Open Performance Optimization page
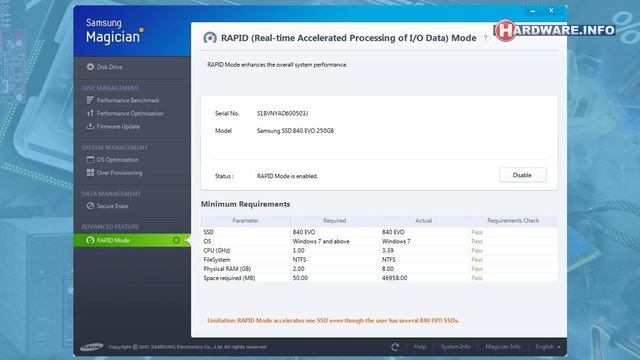This screenshot has height=360, width=640. (x=130, y=113)
